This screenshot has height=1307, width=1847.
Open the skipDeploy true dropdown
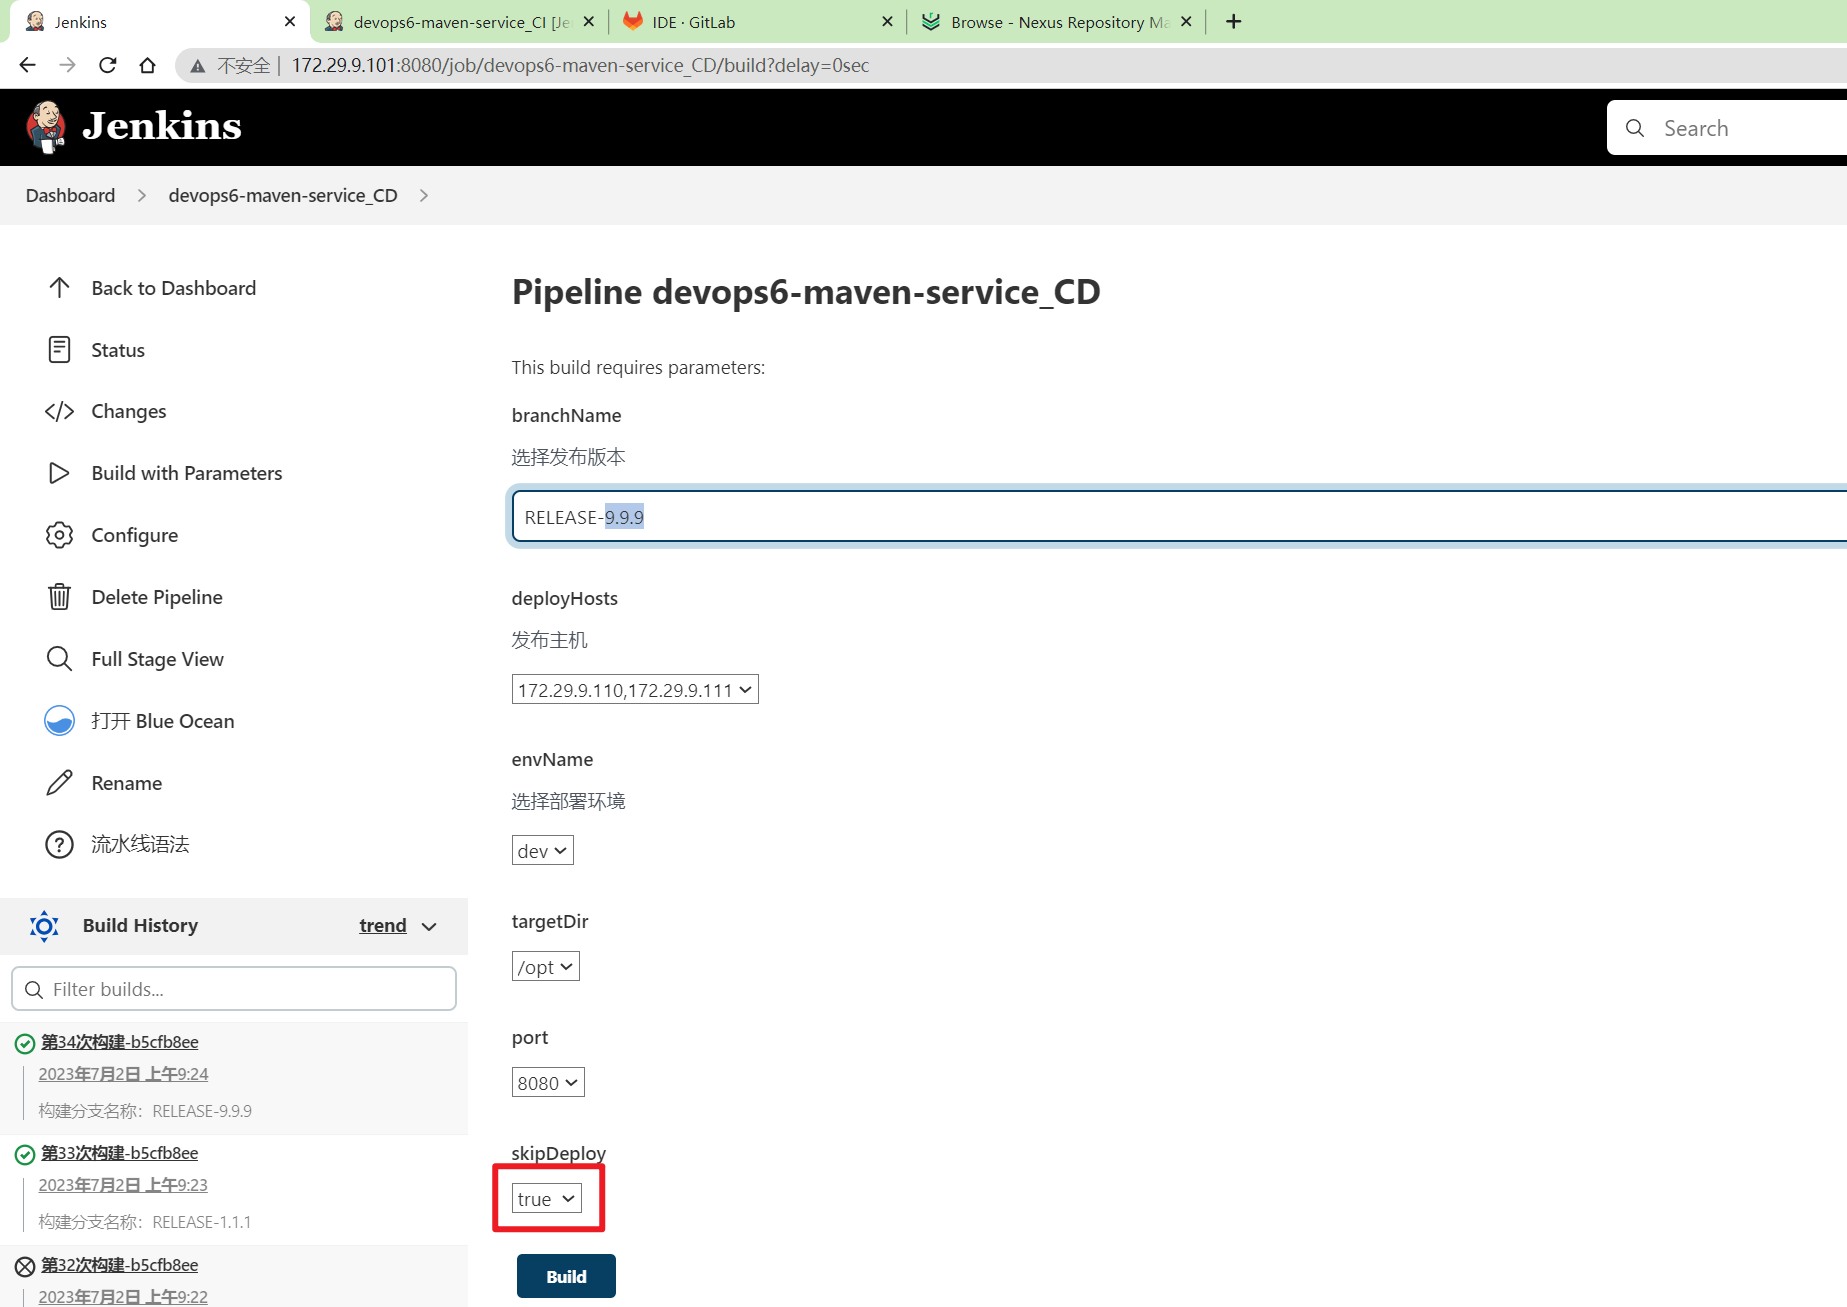pyautogui.click(x=547, y=1199)
